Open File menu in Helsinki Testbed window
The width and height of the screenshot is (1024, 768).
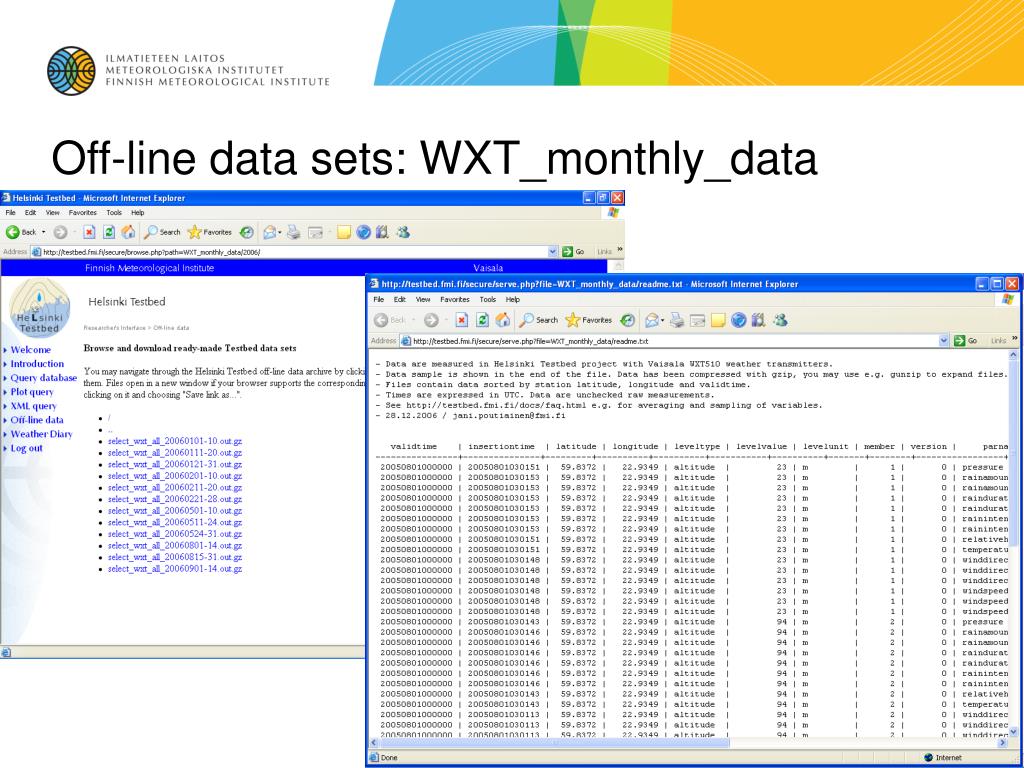tap(10, 213)
